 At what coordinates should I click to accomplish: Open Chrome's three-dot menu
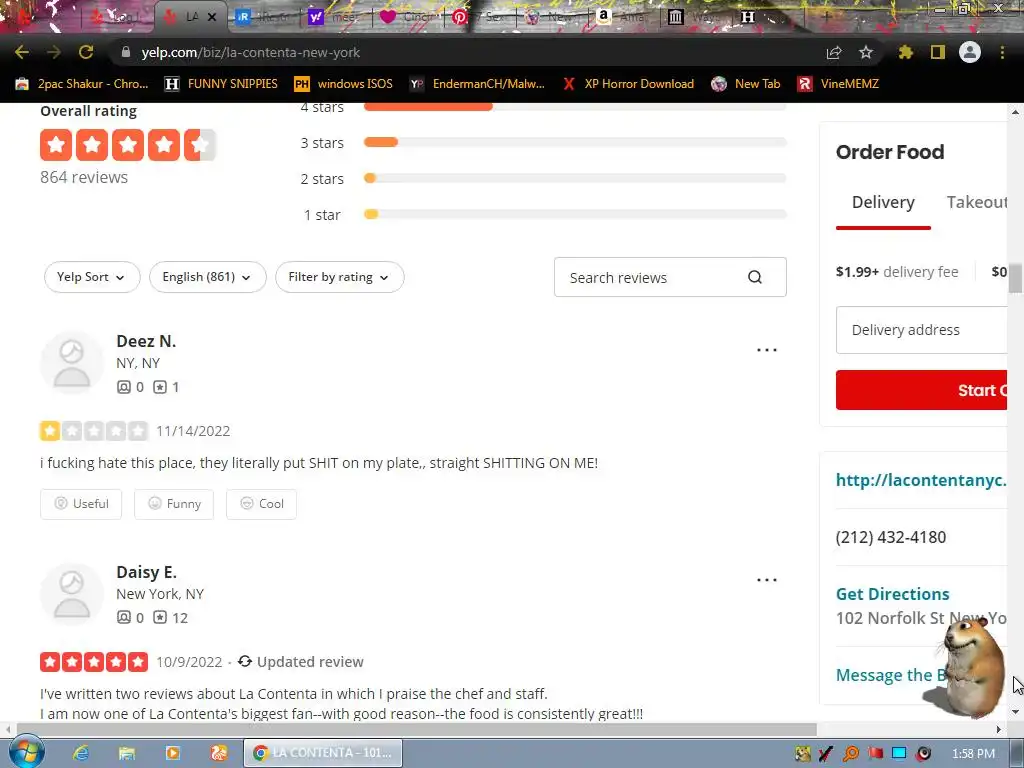[1002, 52]
